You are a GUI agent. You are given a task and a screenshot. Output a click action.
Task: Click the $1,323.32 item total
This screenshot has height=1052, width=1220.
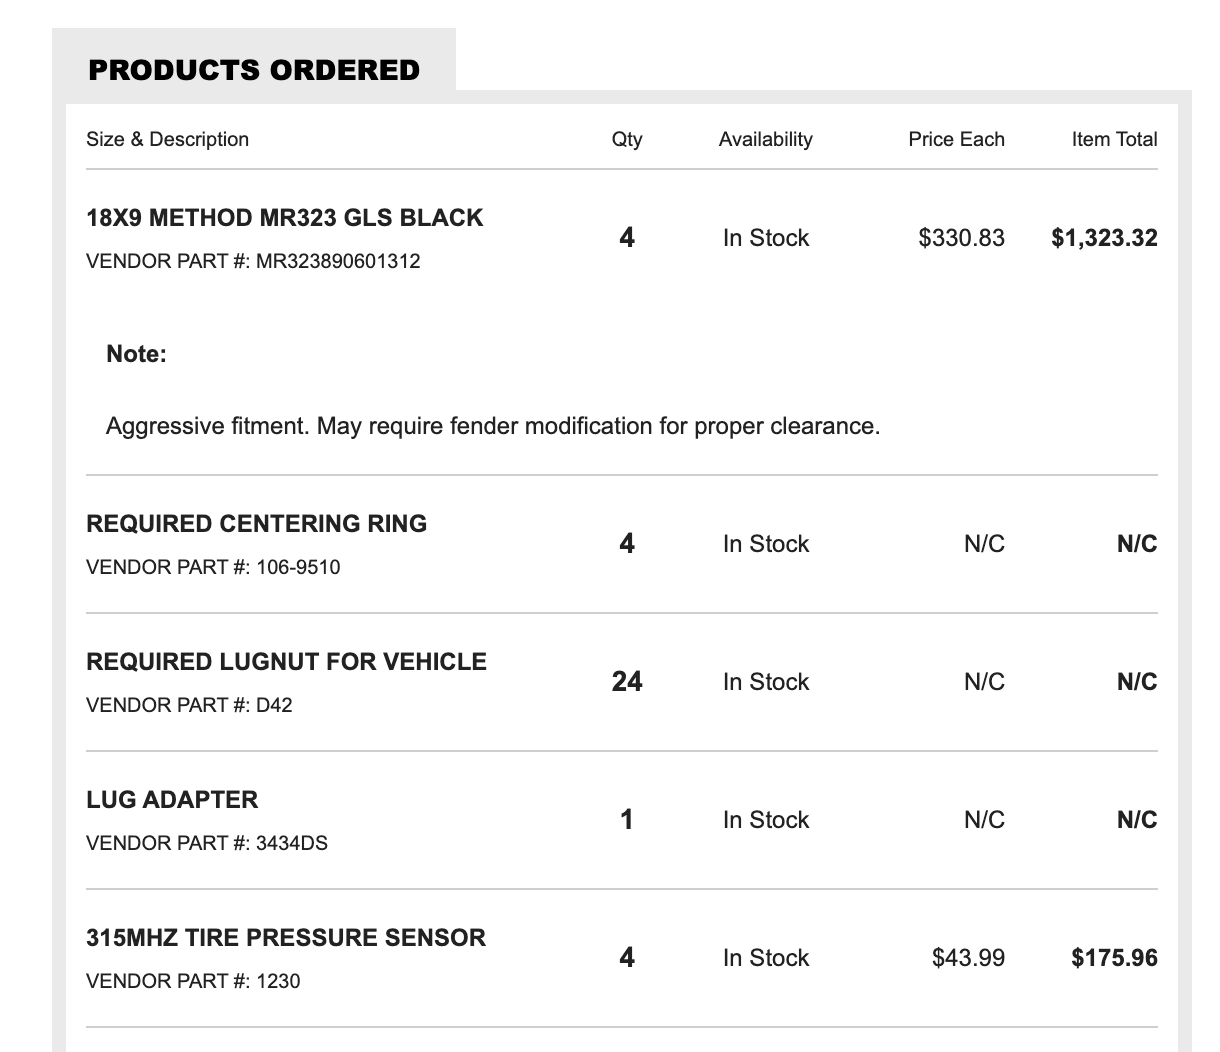(1104, 238)
